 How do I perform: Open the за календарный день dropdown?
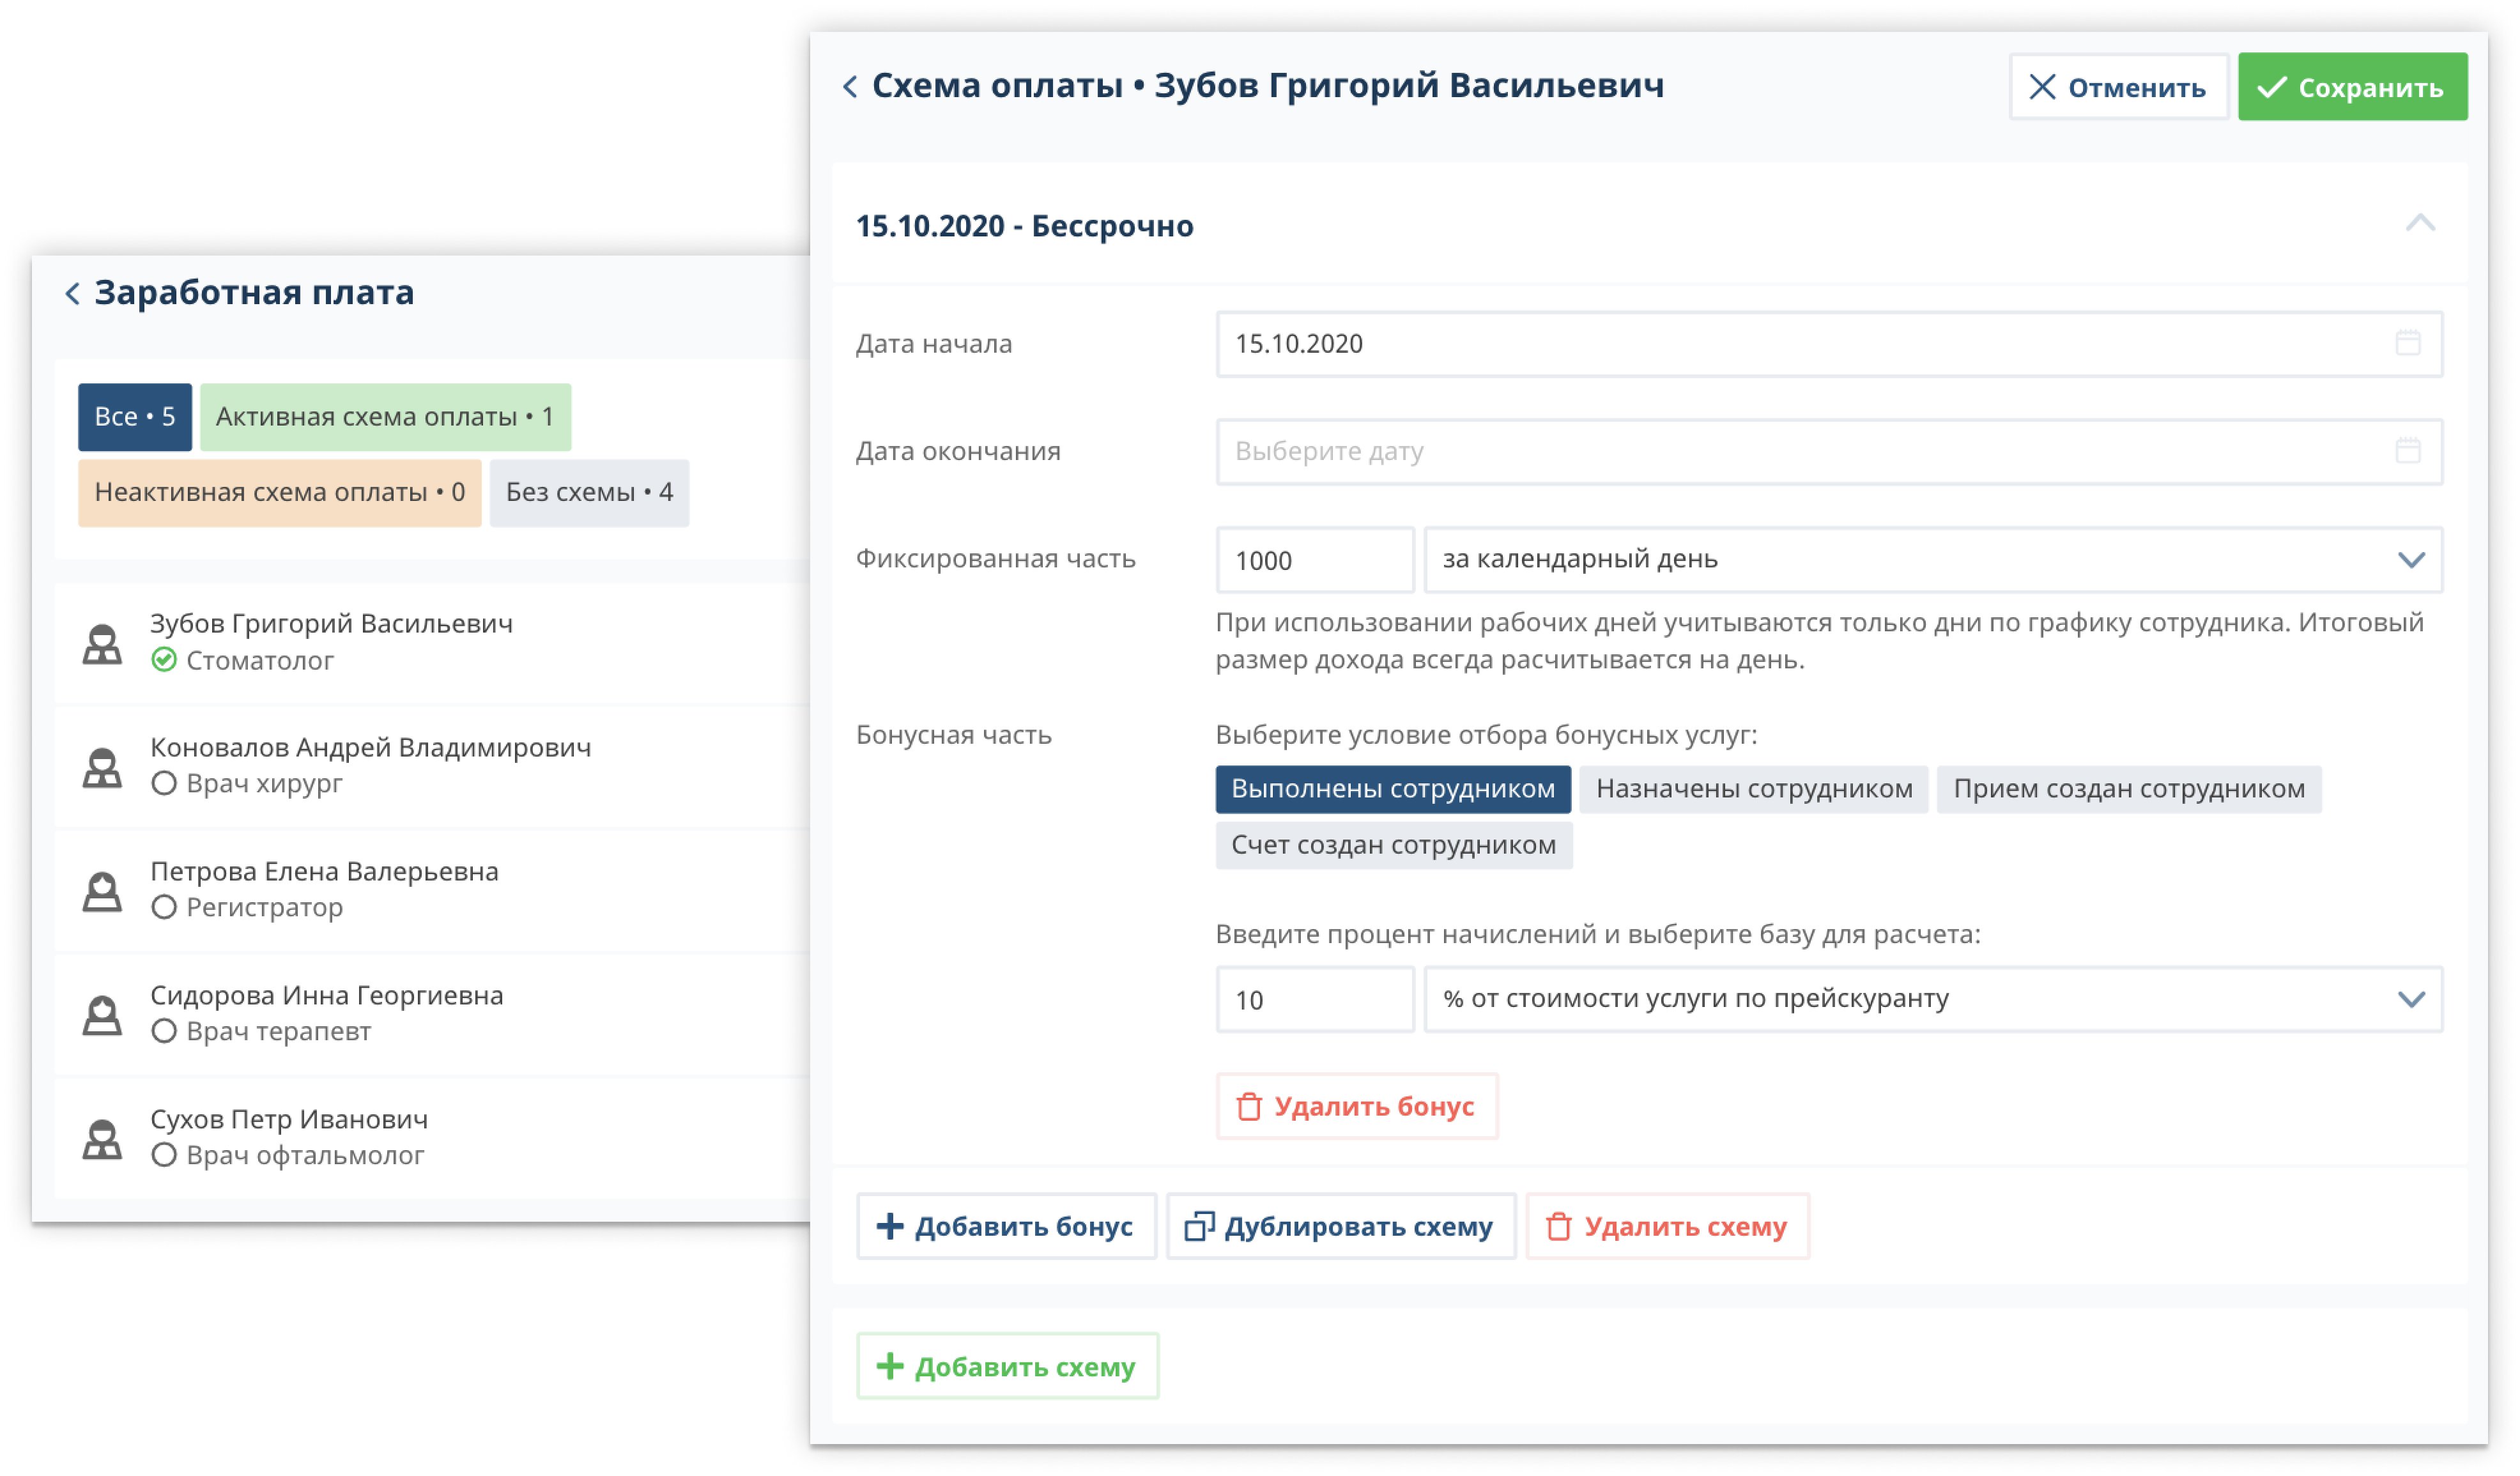(x=1932, y=560)
